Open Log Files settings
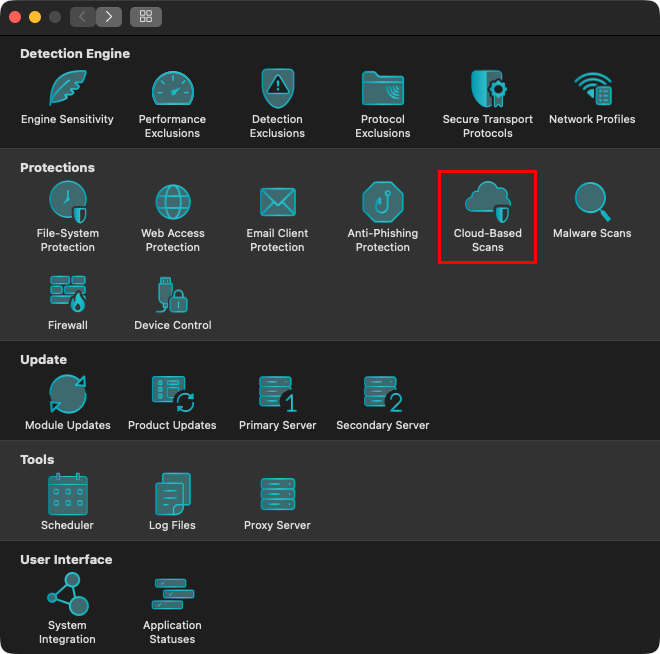 tap(172, 494)
